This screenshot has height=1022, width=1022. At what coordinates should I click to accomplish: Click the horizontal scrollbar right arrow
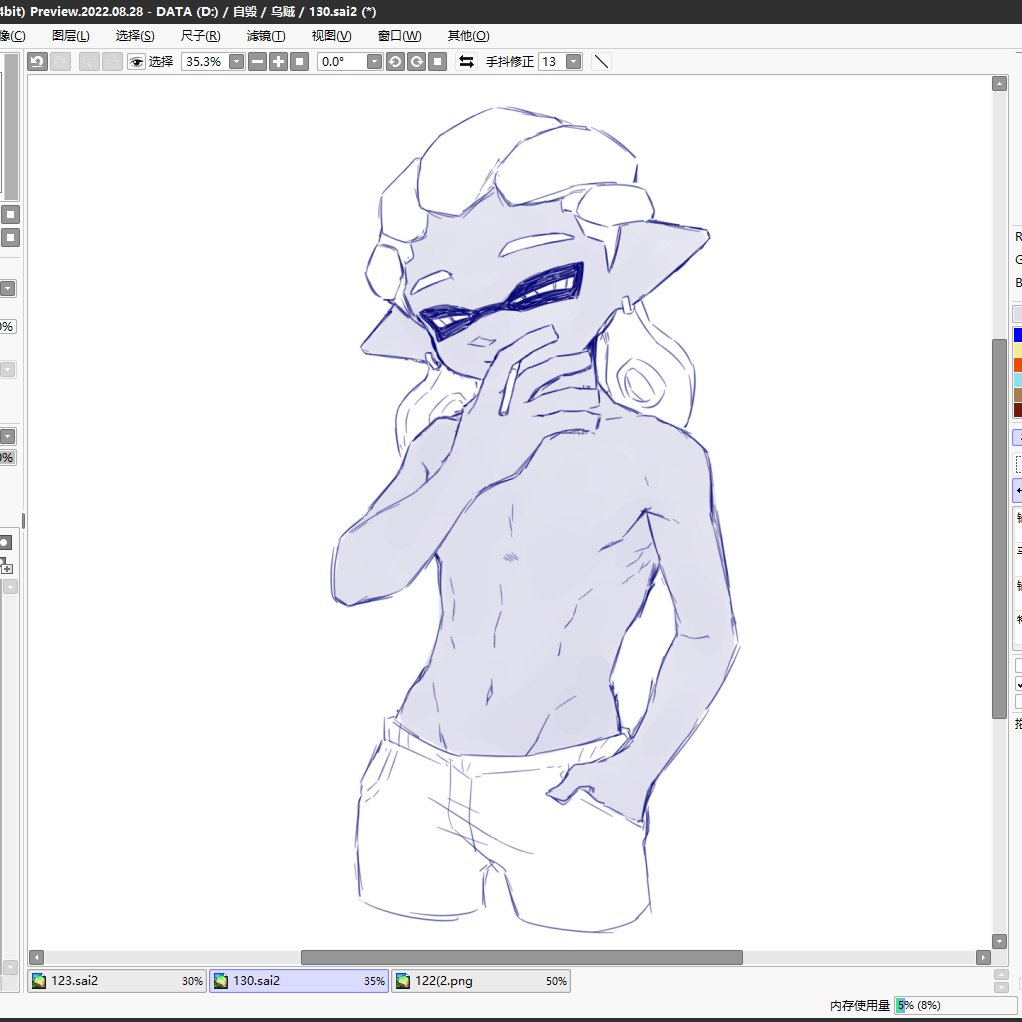983,957
